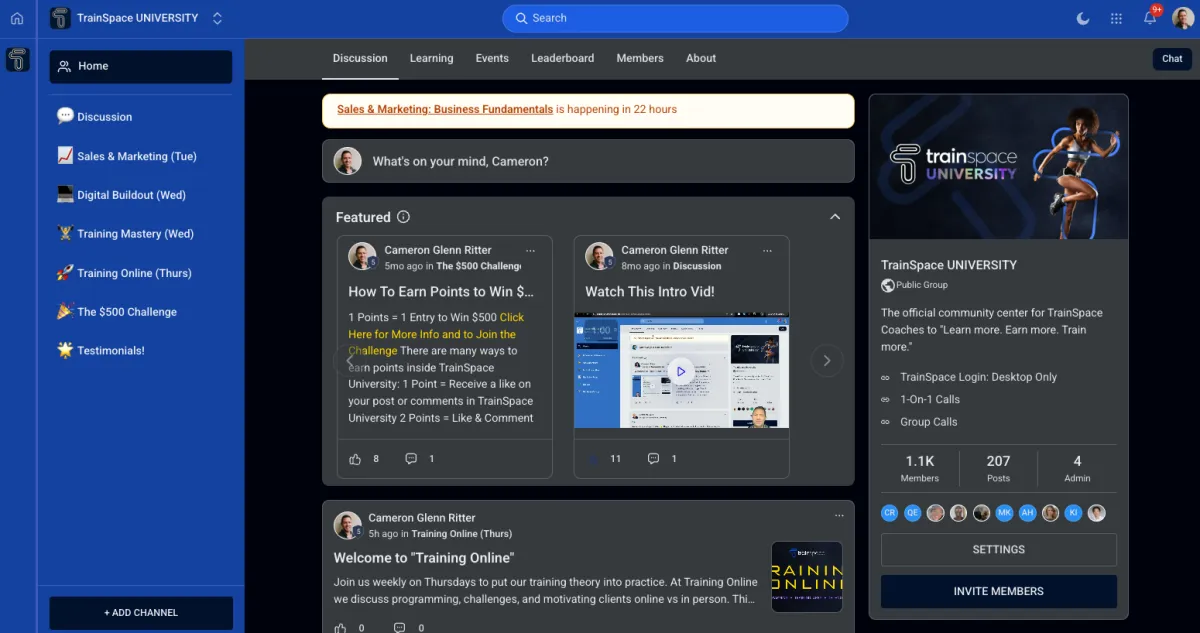Open member avatar MK
1200x633 pixels.
(x=1005, y=513)
